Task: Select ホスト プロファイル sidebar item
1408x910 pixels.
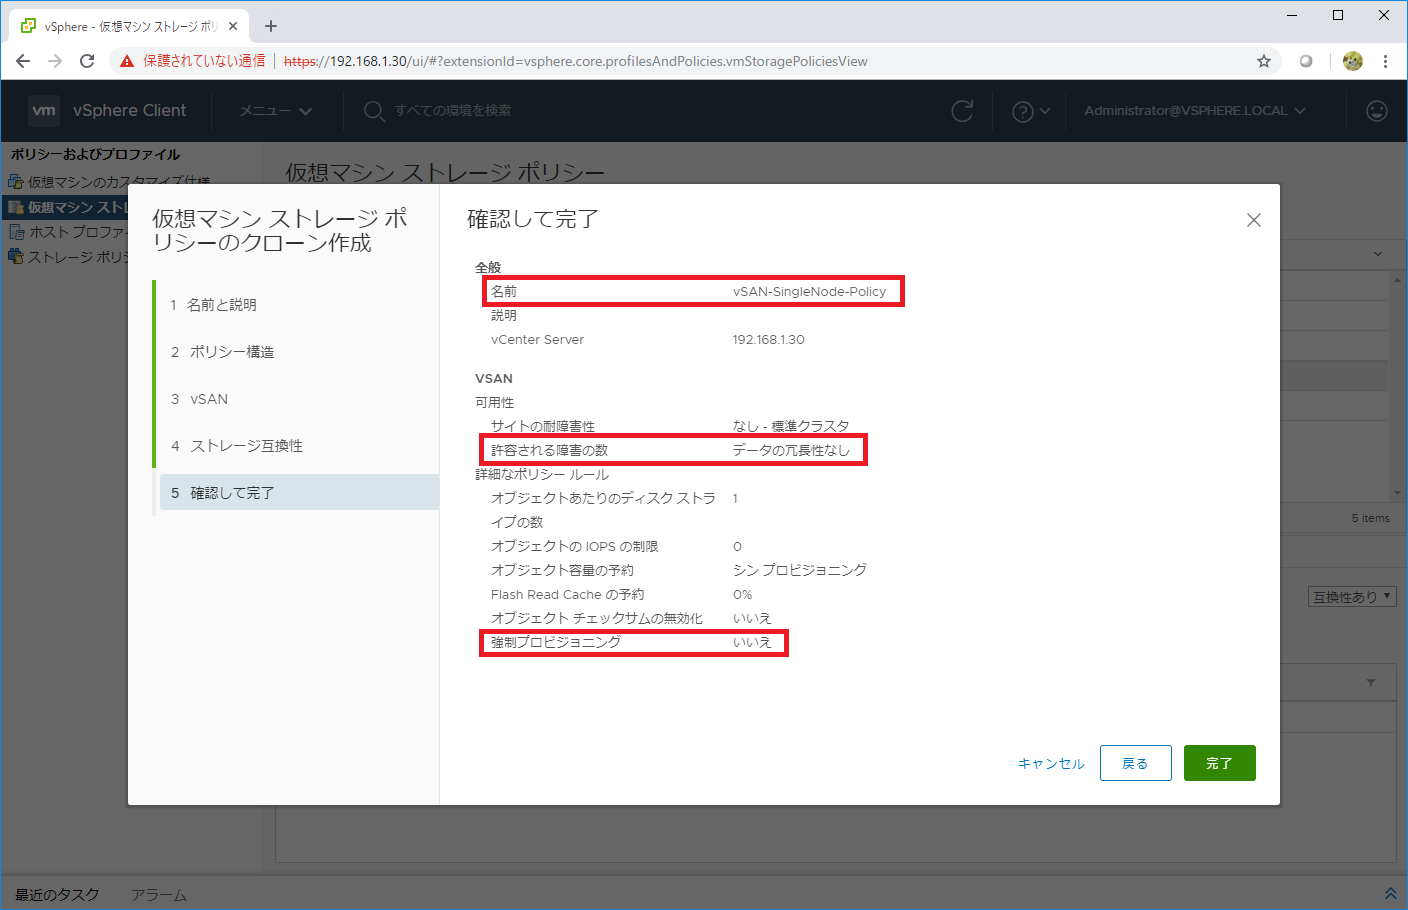Action: [70, 232]
